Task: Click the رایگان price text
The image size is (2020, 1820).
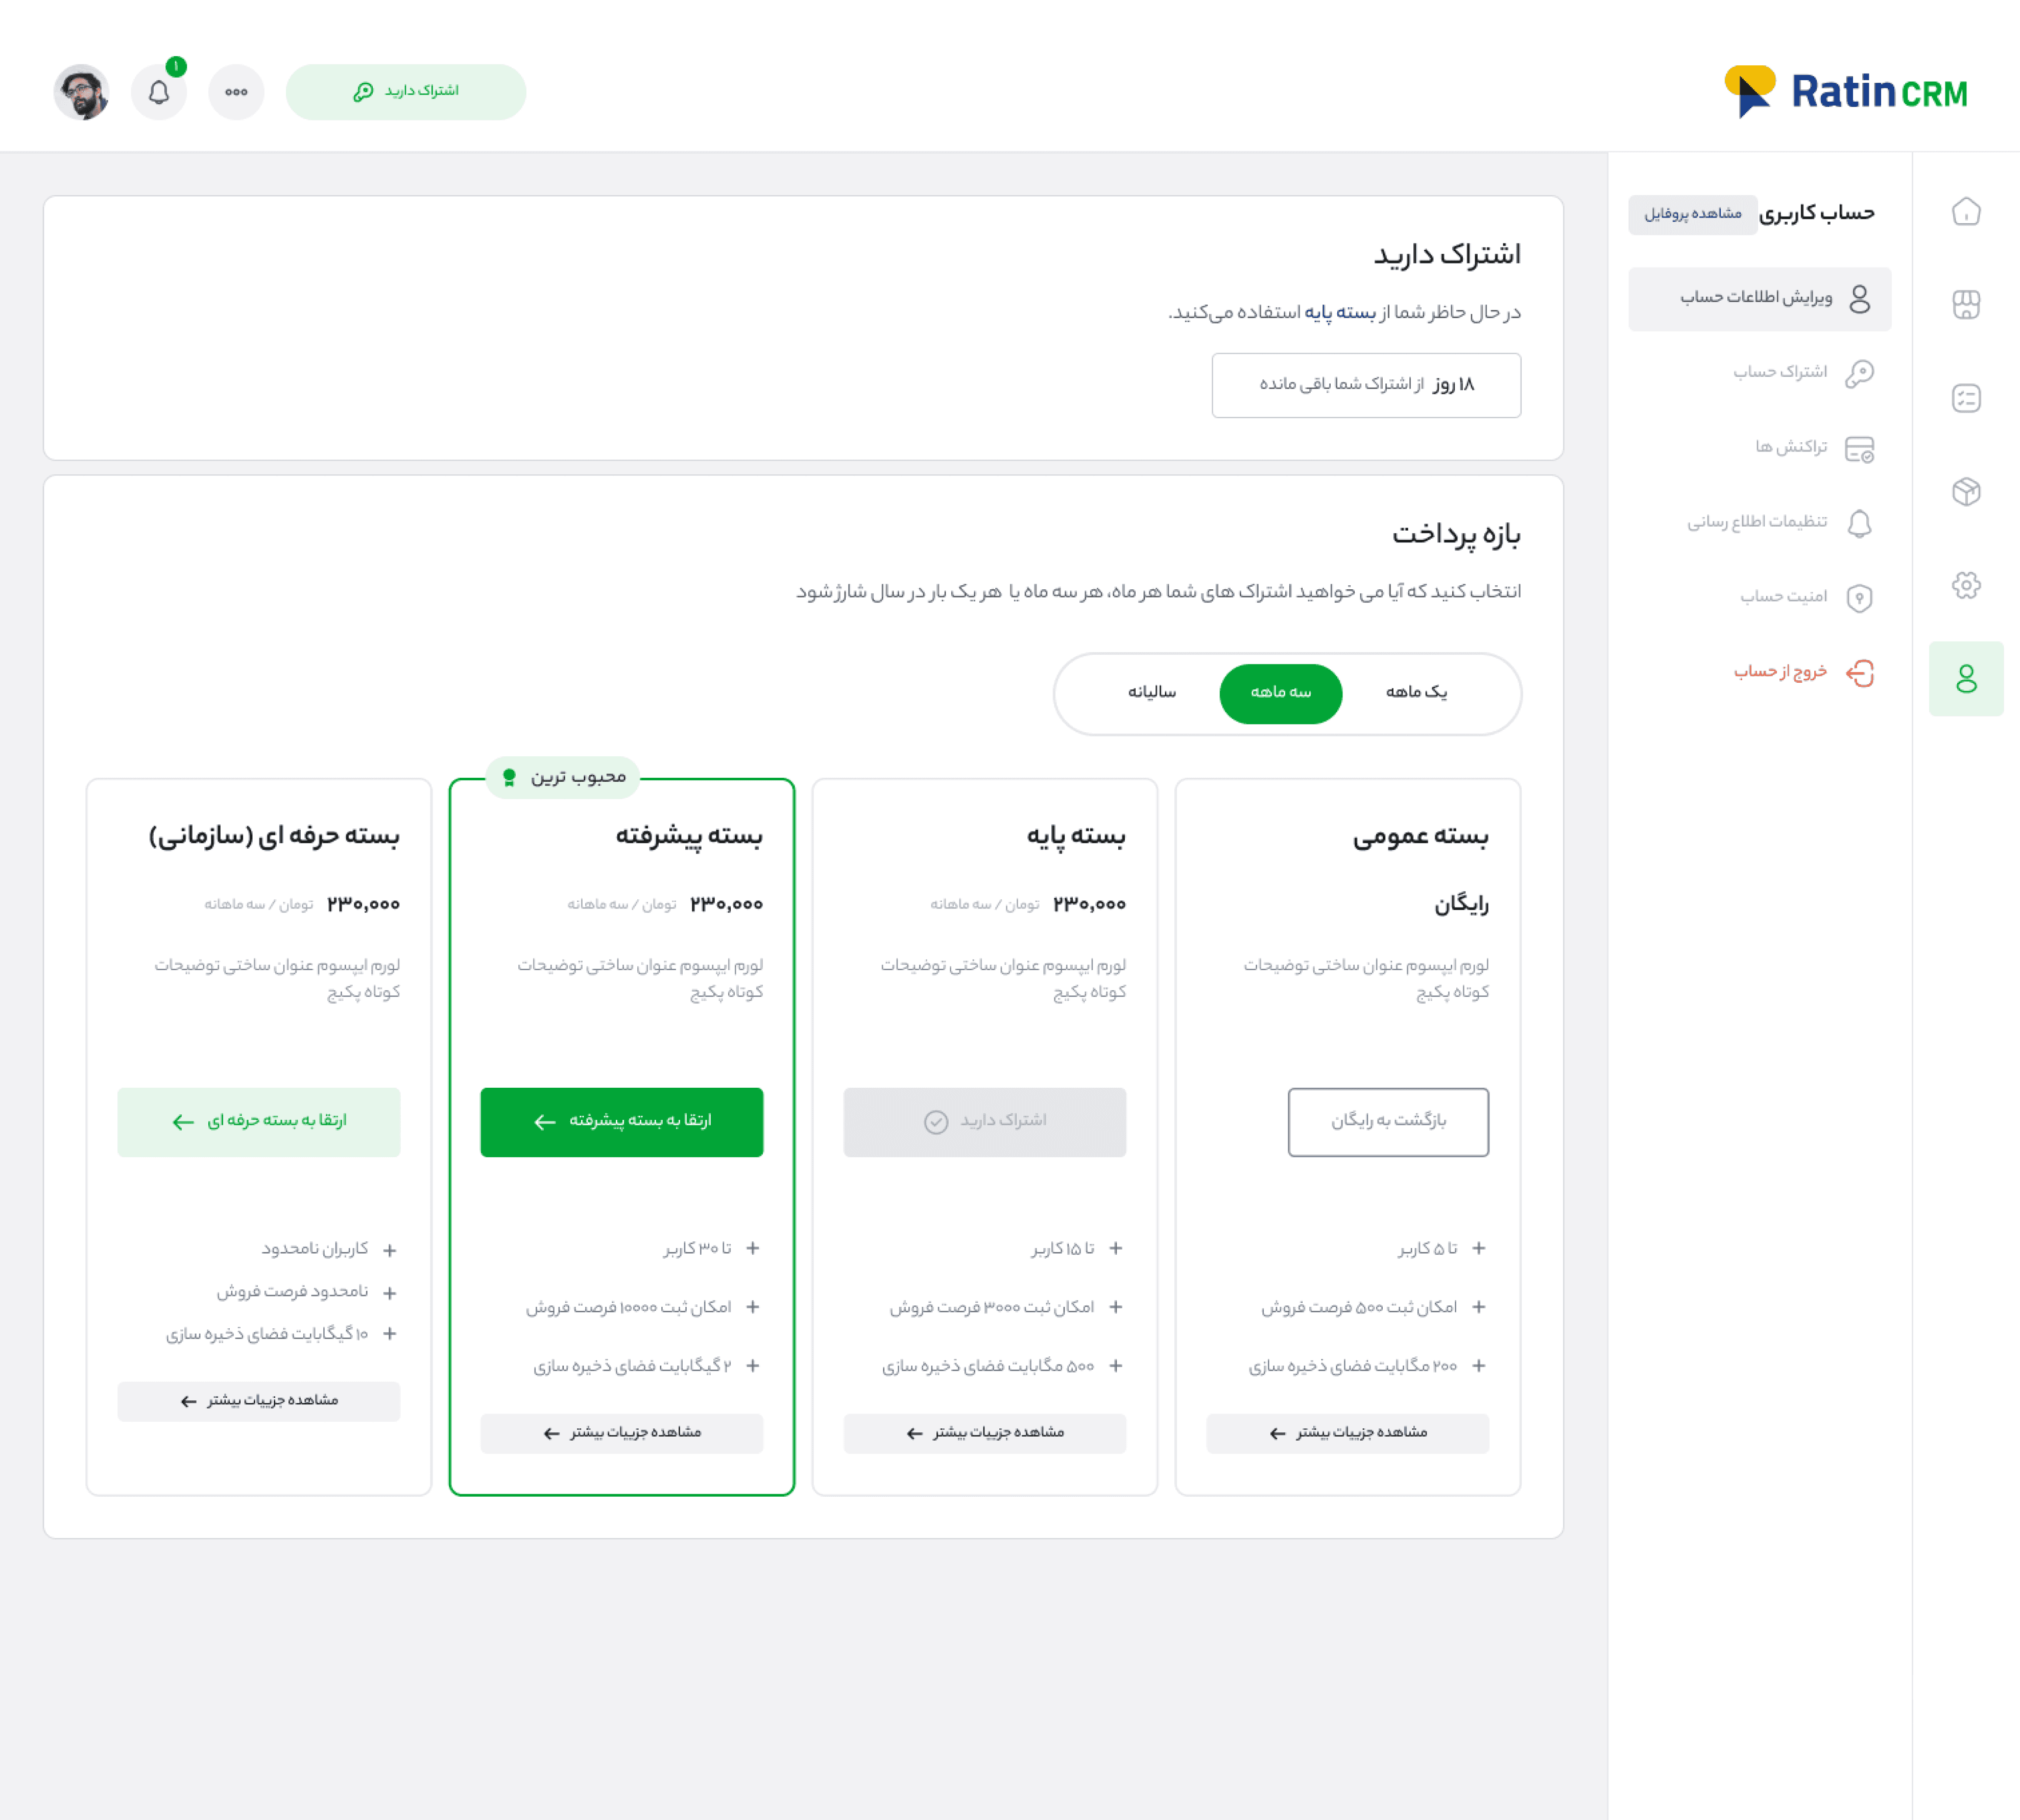Action: 1461,904
